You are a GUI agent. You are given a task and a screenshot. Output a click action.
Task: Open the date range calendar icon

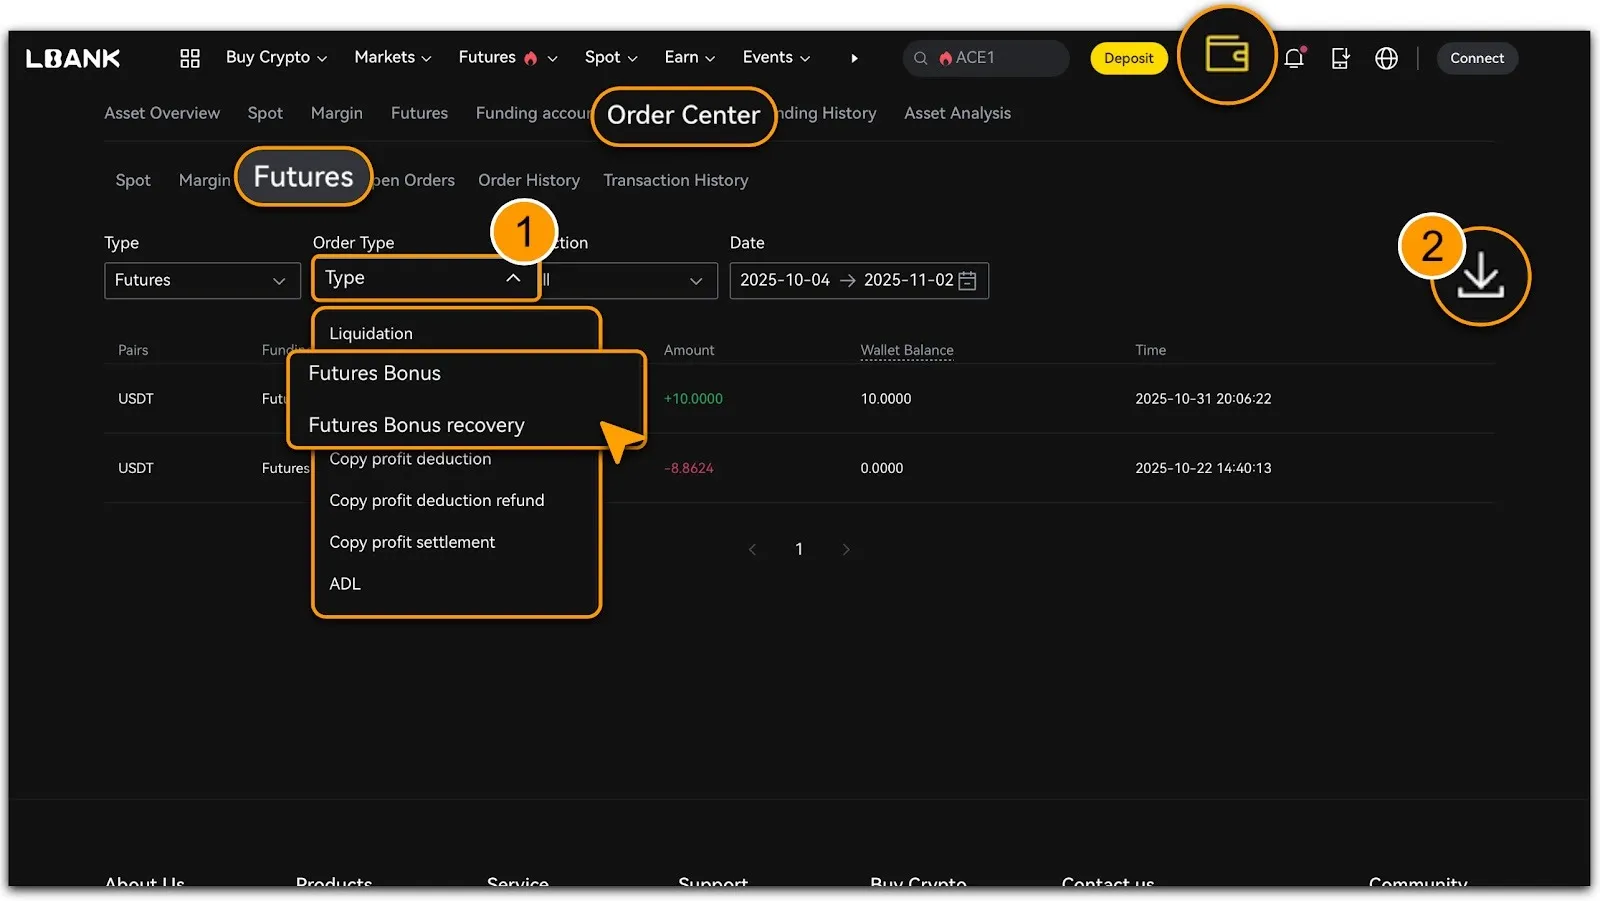tap(967, 281)
